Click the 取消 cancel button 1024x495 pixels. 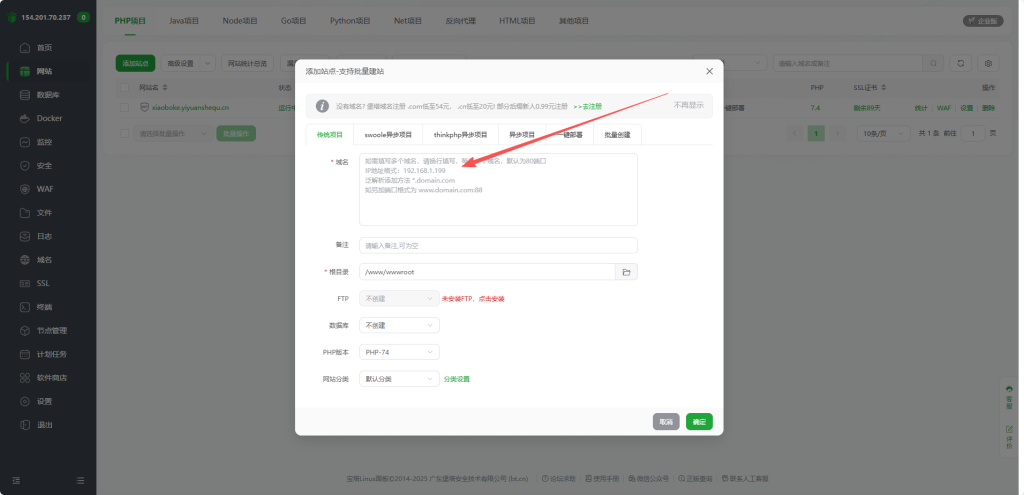tap(666, 422)
